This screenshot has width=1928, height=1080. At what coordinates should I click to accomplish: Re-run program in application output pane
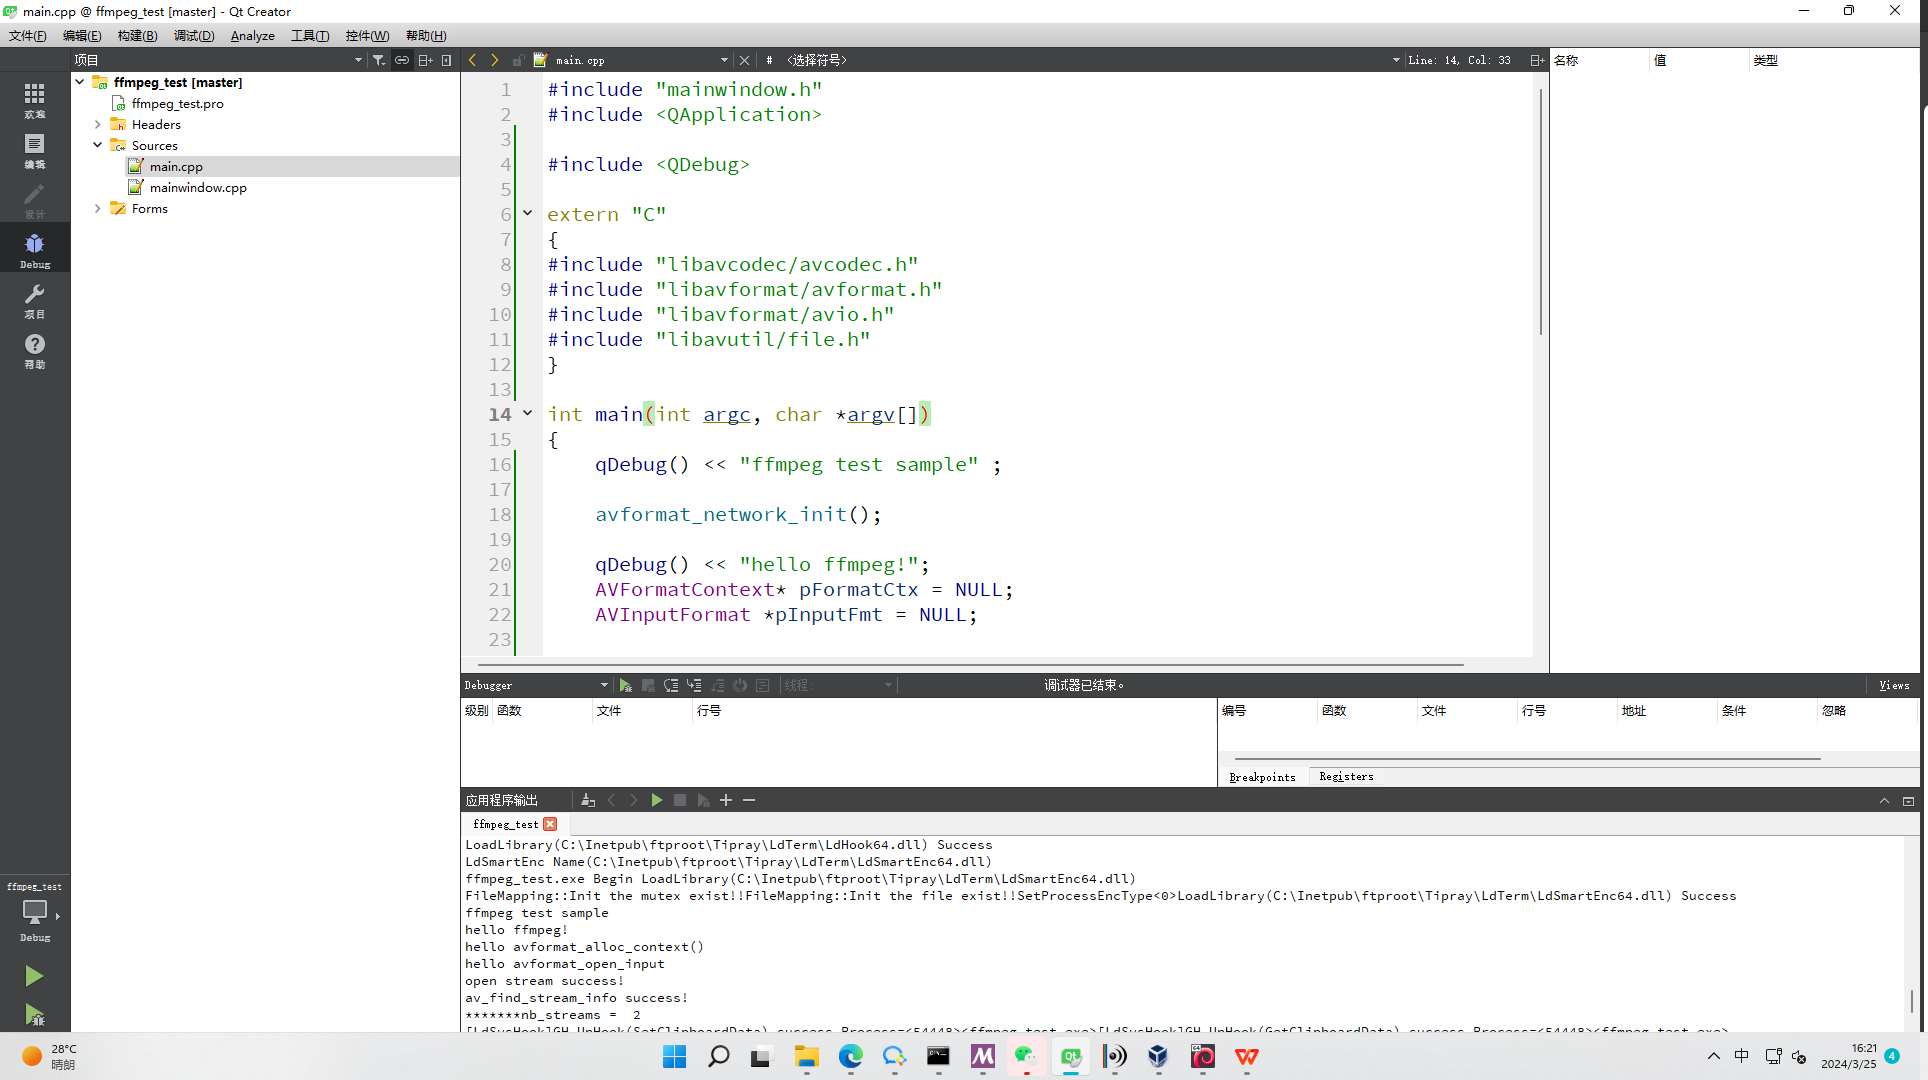click(x=657, y=801)
